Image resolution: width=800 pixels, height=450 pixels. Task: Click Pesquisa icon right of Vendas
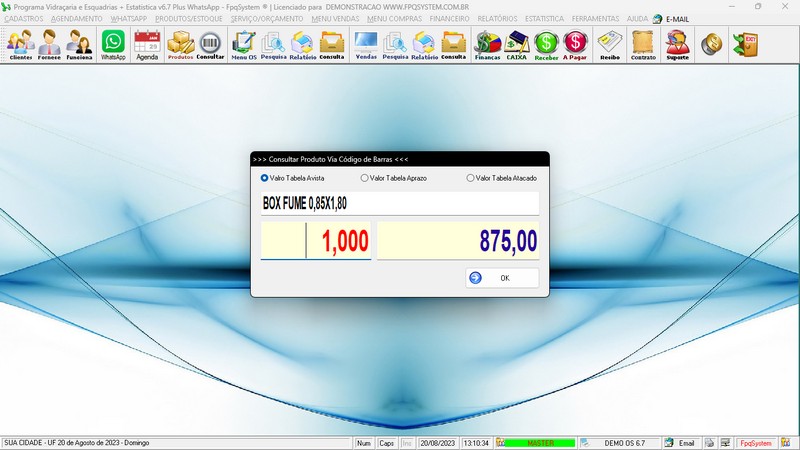tap(395, 45)
